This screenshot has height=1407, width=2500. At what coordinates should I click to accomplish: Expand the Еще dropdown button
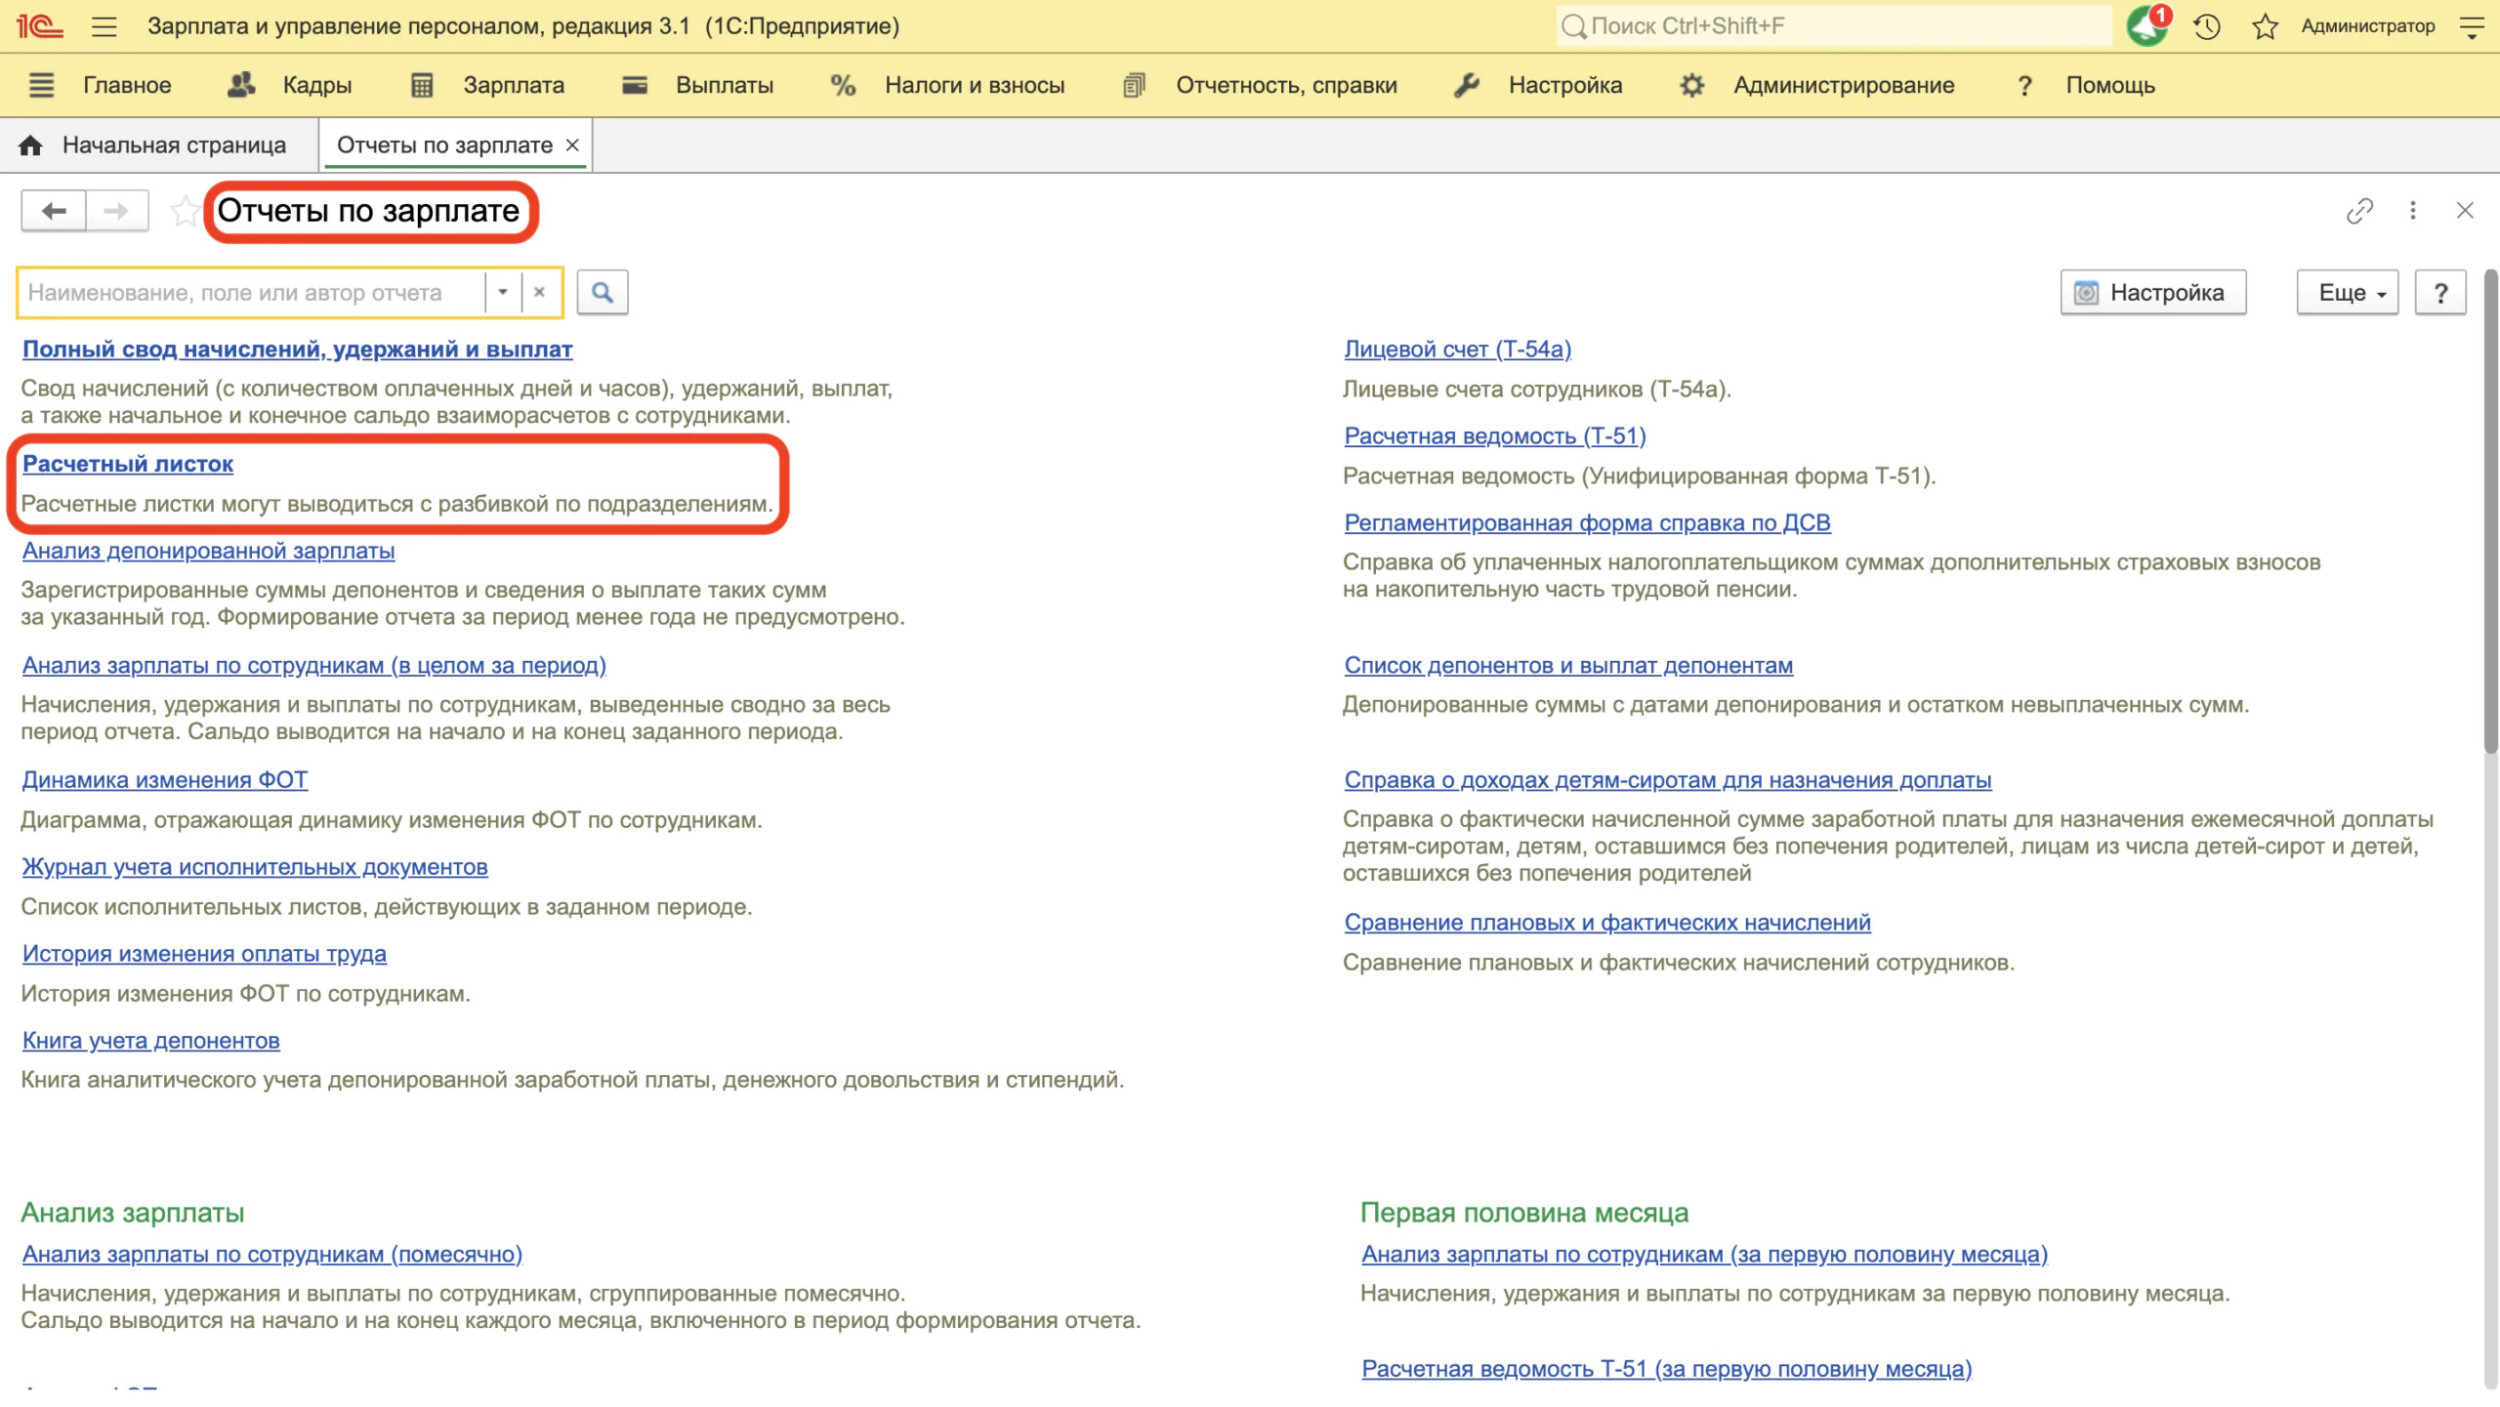pos(2347,292)
